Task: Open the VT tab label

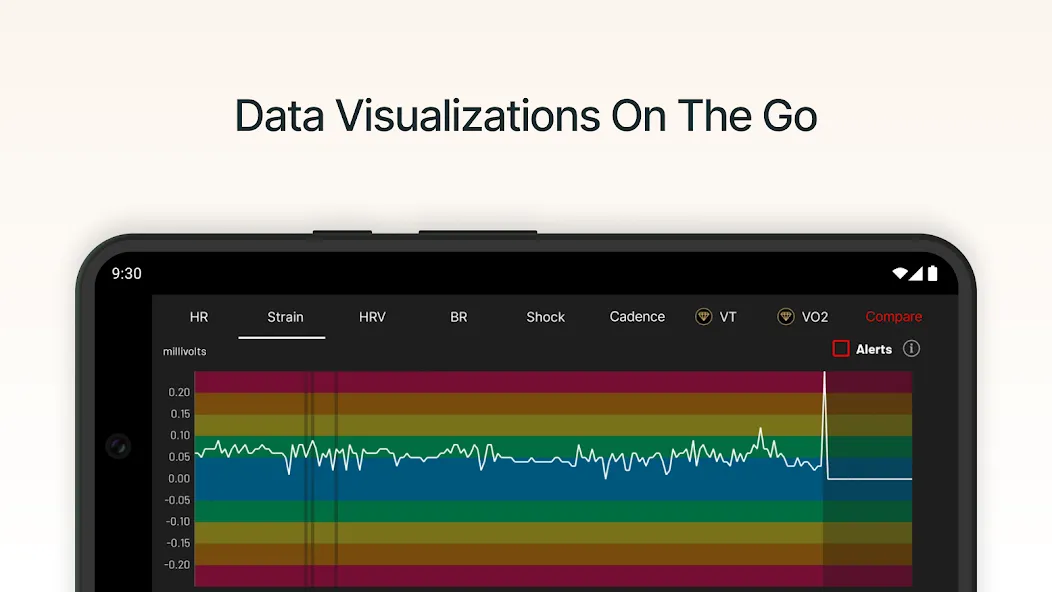Action: pos(728,317)
